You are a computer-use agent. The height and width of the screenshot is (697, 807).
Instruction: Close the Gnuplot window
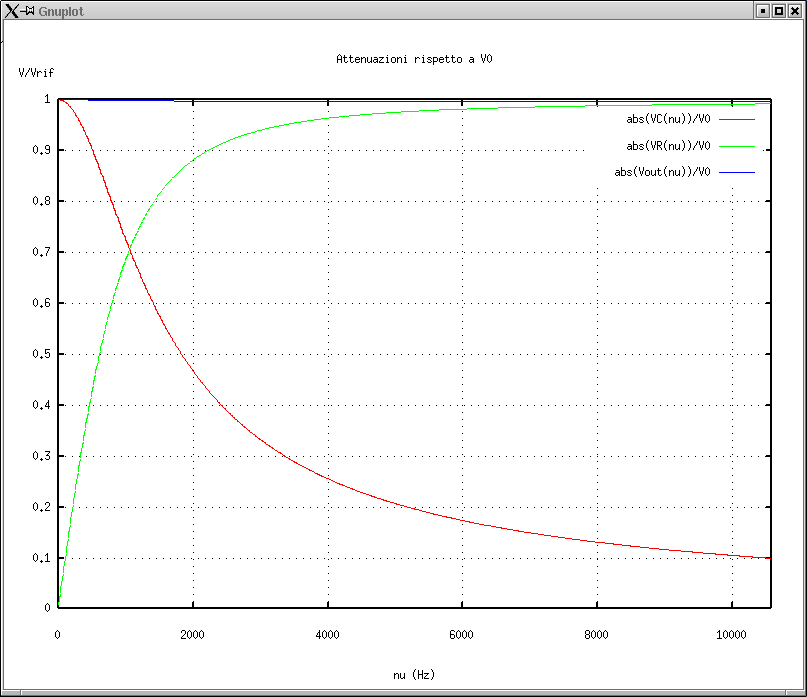pos(794,10)
